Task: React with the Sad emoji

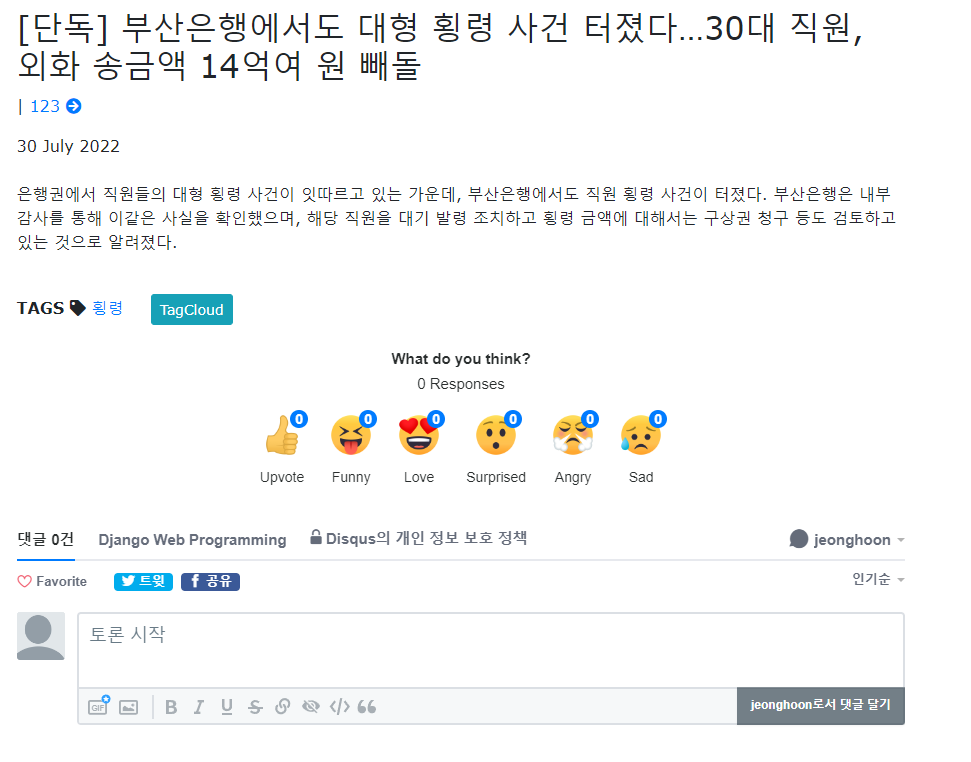Action: pos(641,435)
